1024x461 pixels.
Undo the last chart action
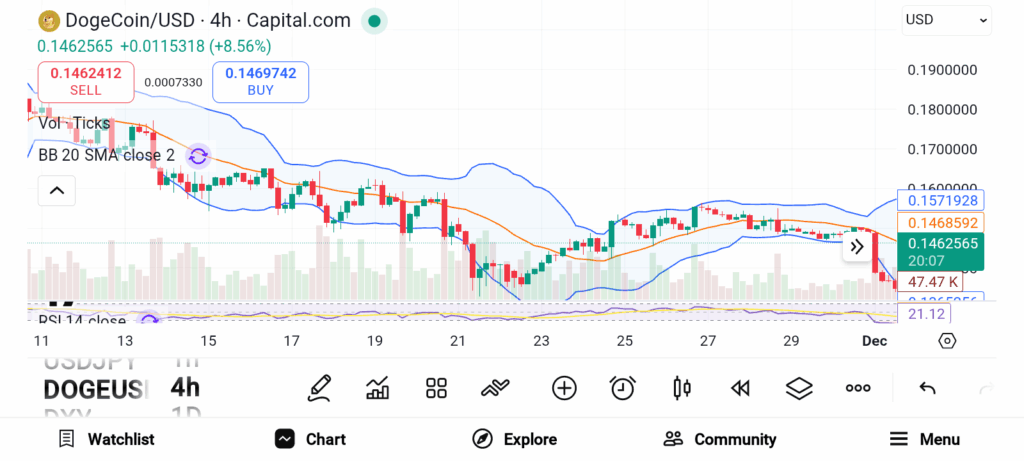927,388
